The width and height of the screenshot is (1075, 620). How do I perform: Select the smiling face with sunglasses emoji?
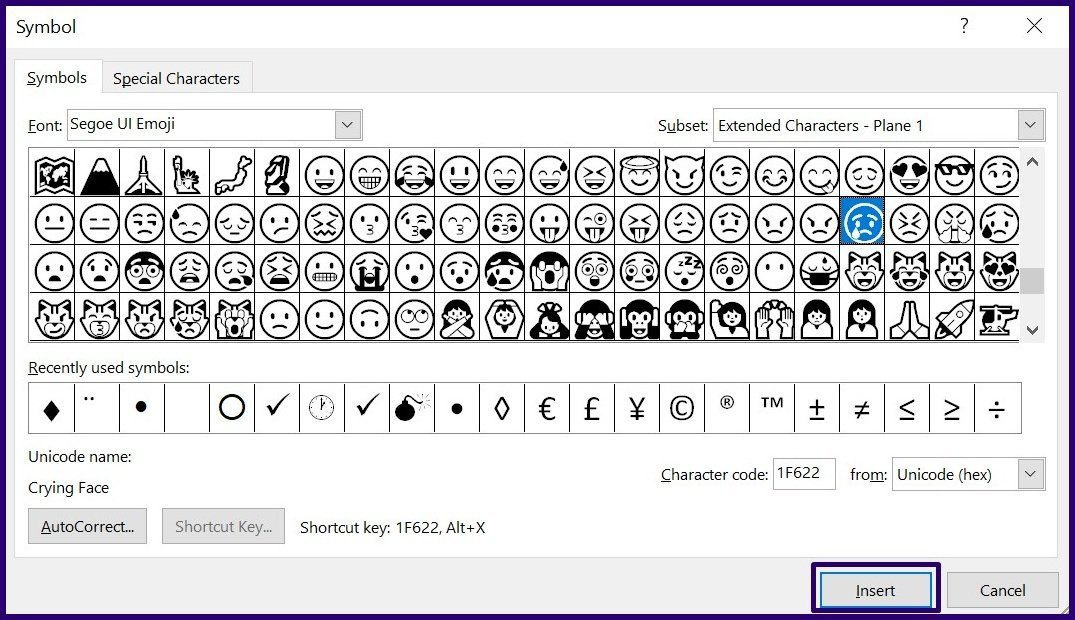tap(954, 174)
